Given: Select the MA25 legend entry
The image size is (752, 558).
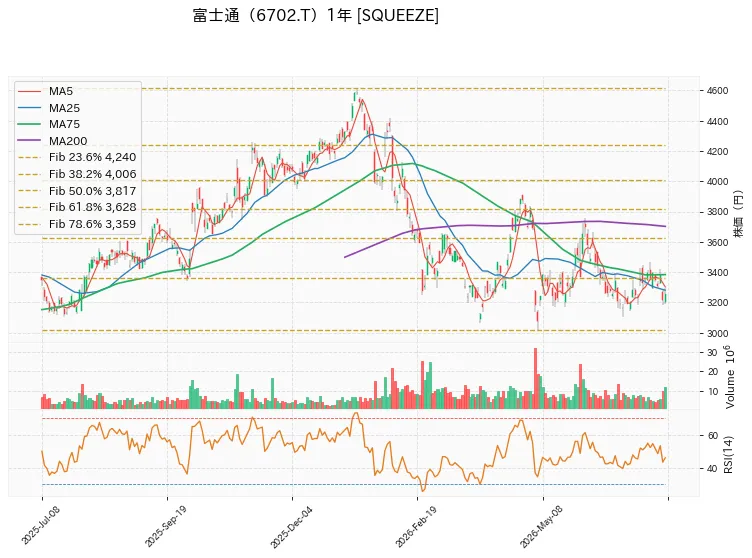Looking at the screenshot, I should pyautogui.click(x=49, y=108).
